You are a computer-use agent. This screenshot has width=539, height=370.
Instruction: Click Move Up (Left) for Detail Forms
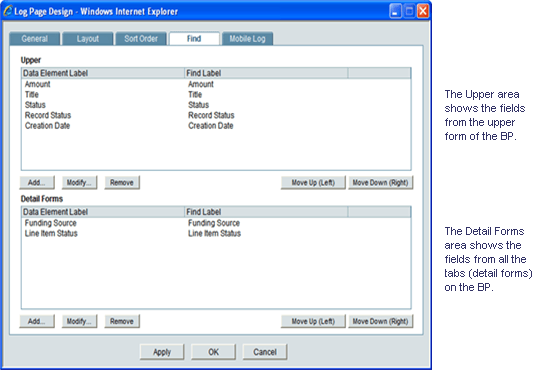tap(313, 321)
